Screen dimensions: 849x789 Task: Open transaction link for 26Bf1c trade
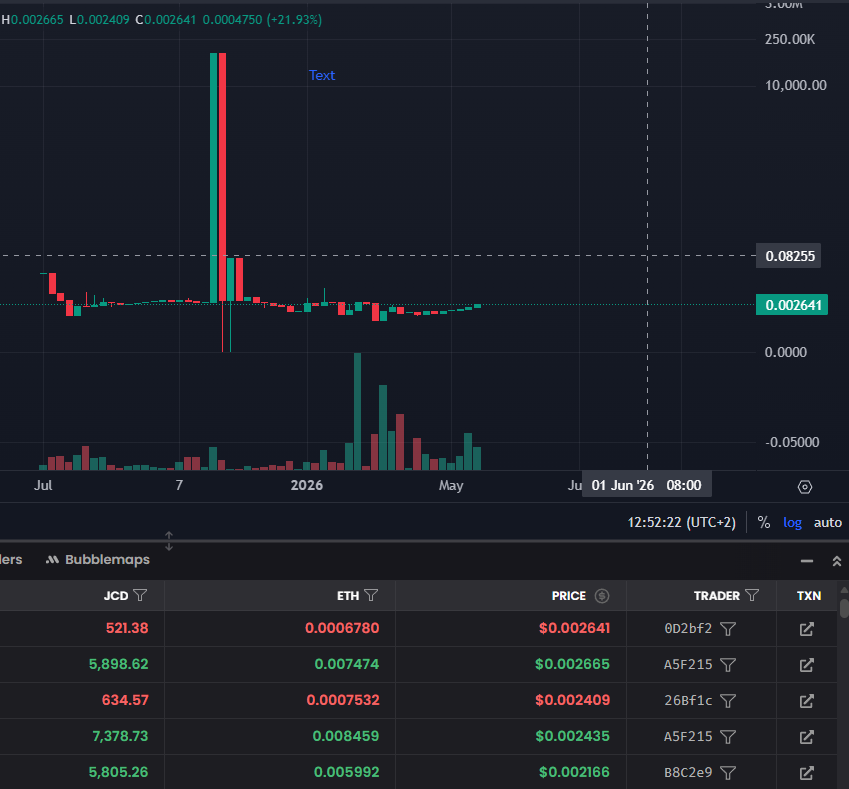click(x=807, y=701)
